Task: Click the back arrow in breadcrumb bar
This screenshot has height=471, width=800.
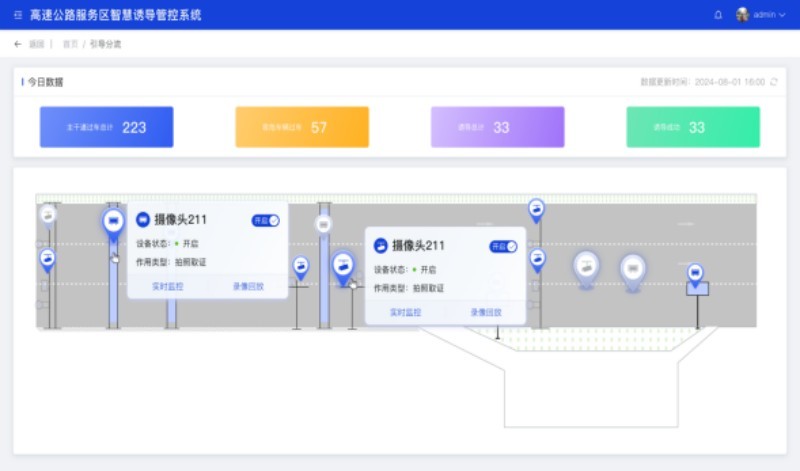Action: pos(18,44)
